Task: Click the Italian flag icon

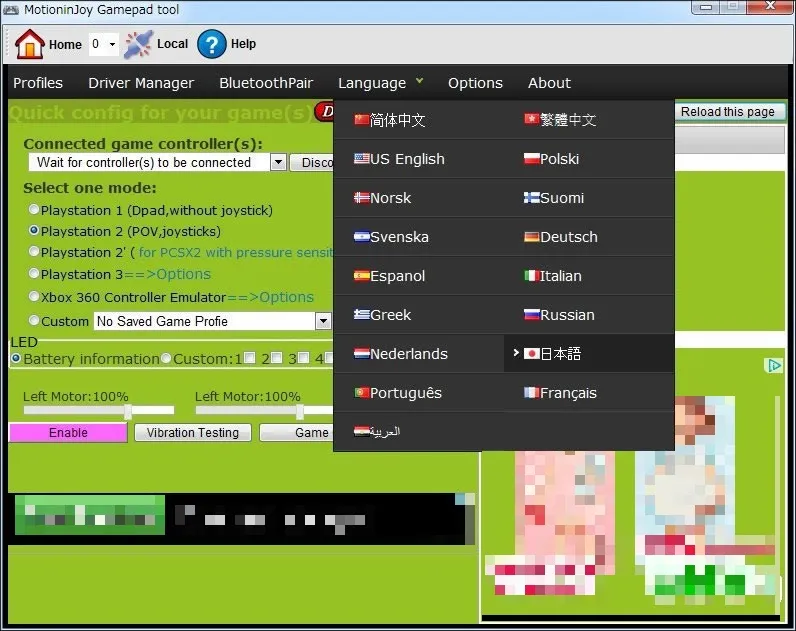Action: pos(531,276)
